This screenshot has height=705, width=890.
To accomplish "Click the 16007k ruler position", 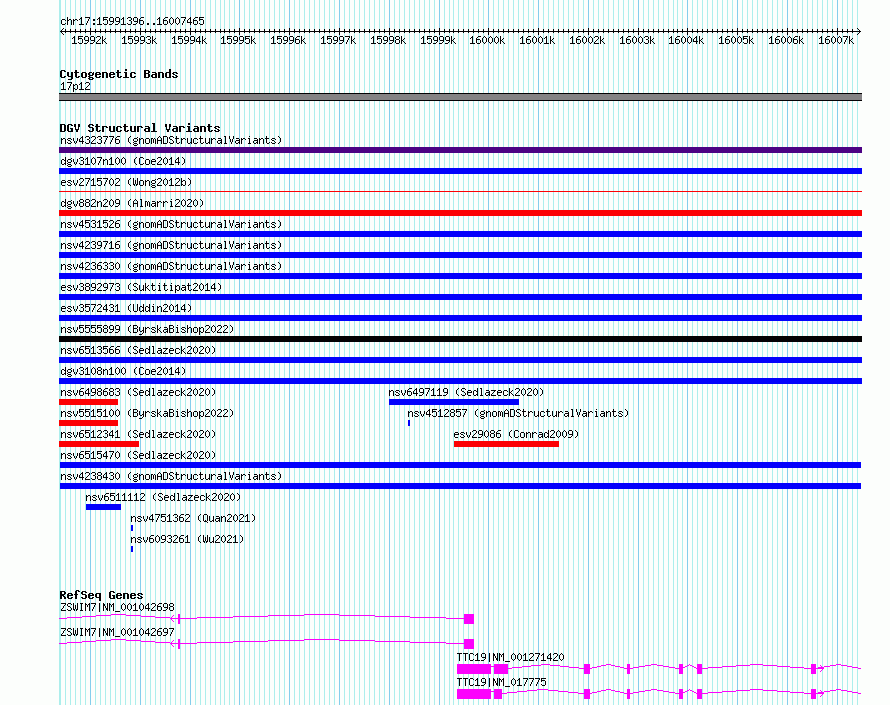I will [836, 40].
